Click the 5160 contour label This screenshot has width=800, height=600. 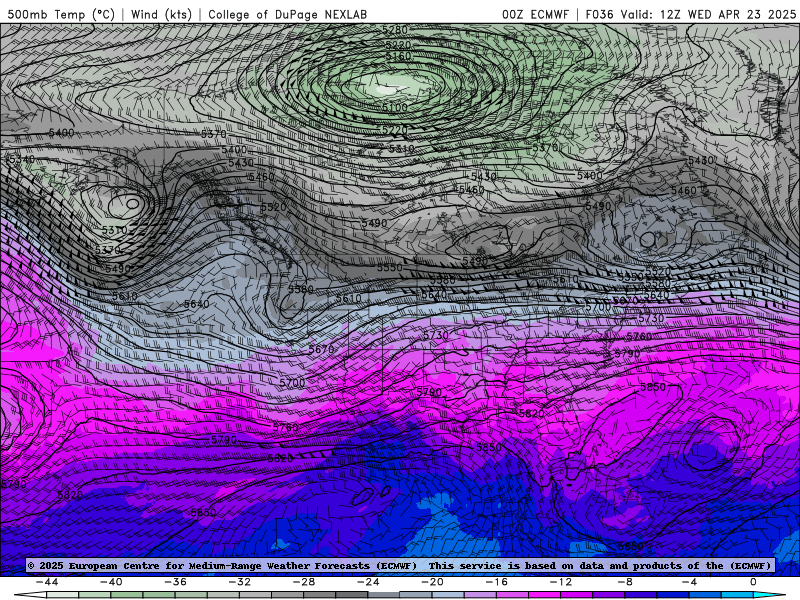[398, 56]
